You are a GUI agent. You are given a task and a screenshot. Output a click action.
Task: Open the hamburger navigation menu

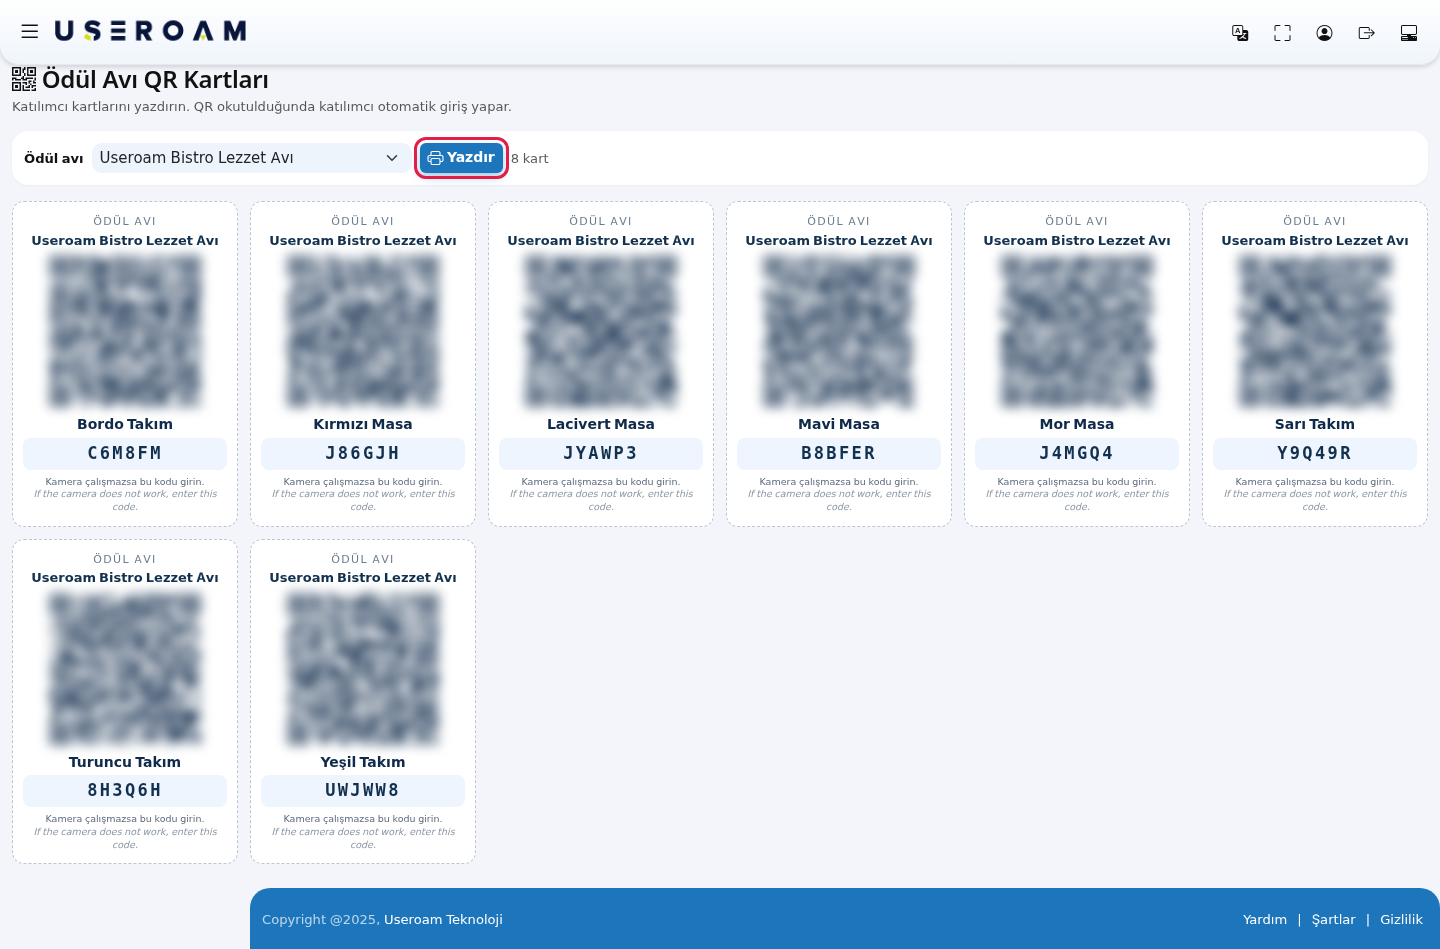pyautogui.click(x=30, y=31)
